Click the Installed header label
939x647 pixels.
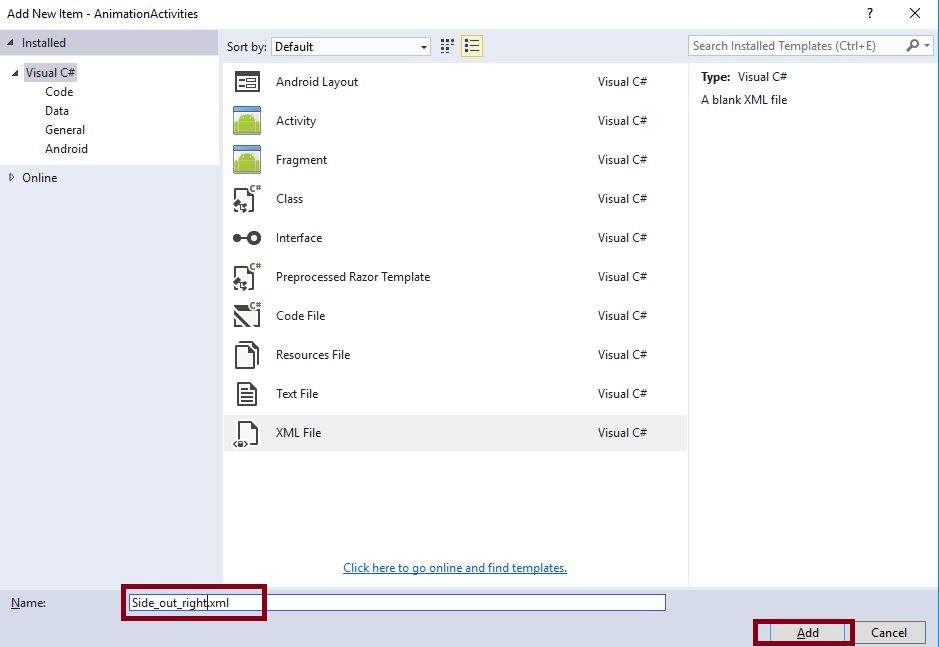(44, 43)
